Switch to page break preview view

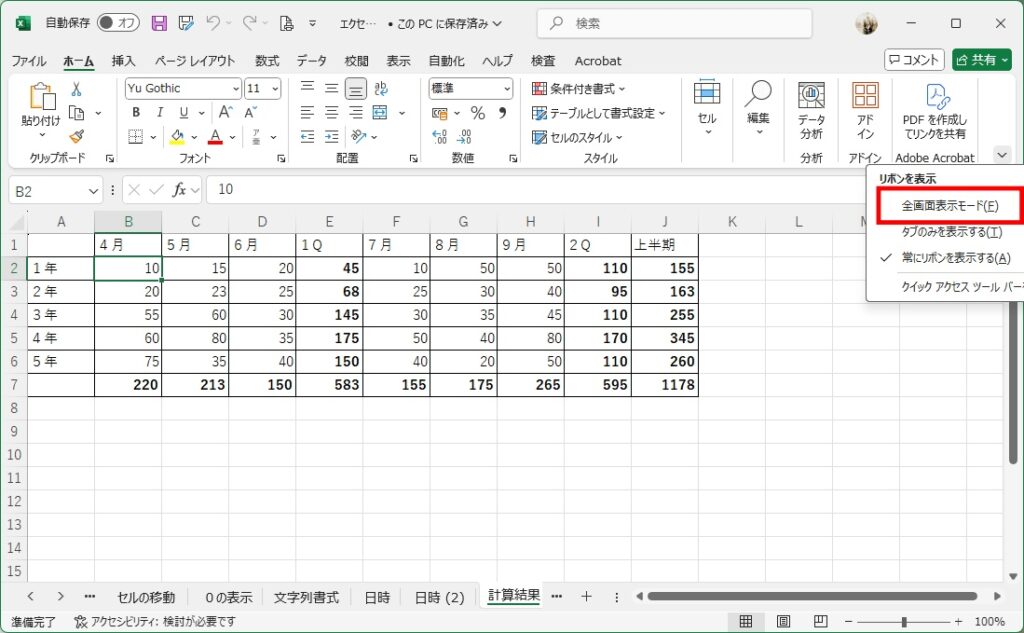[x=821, y=621]
